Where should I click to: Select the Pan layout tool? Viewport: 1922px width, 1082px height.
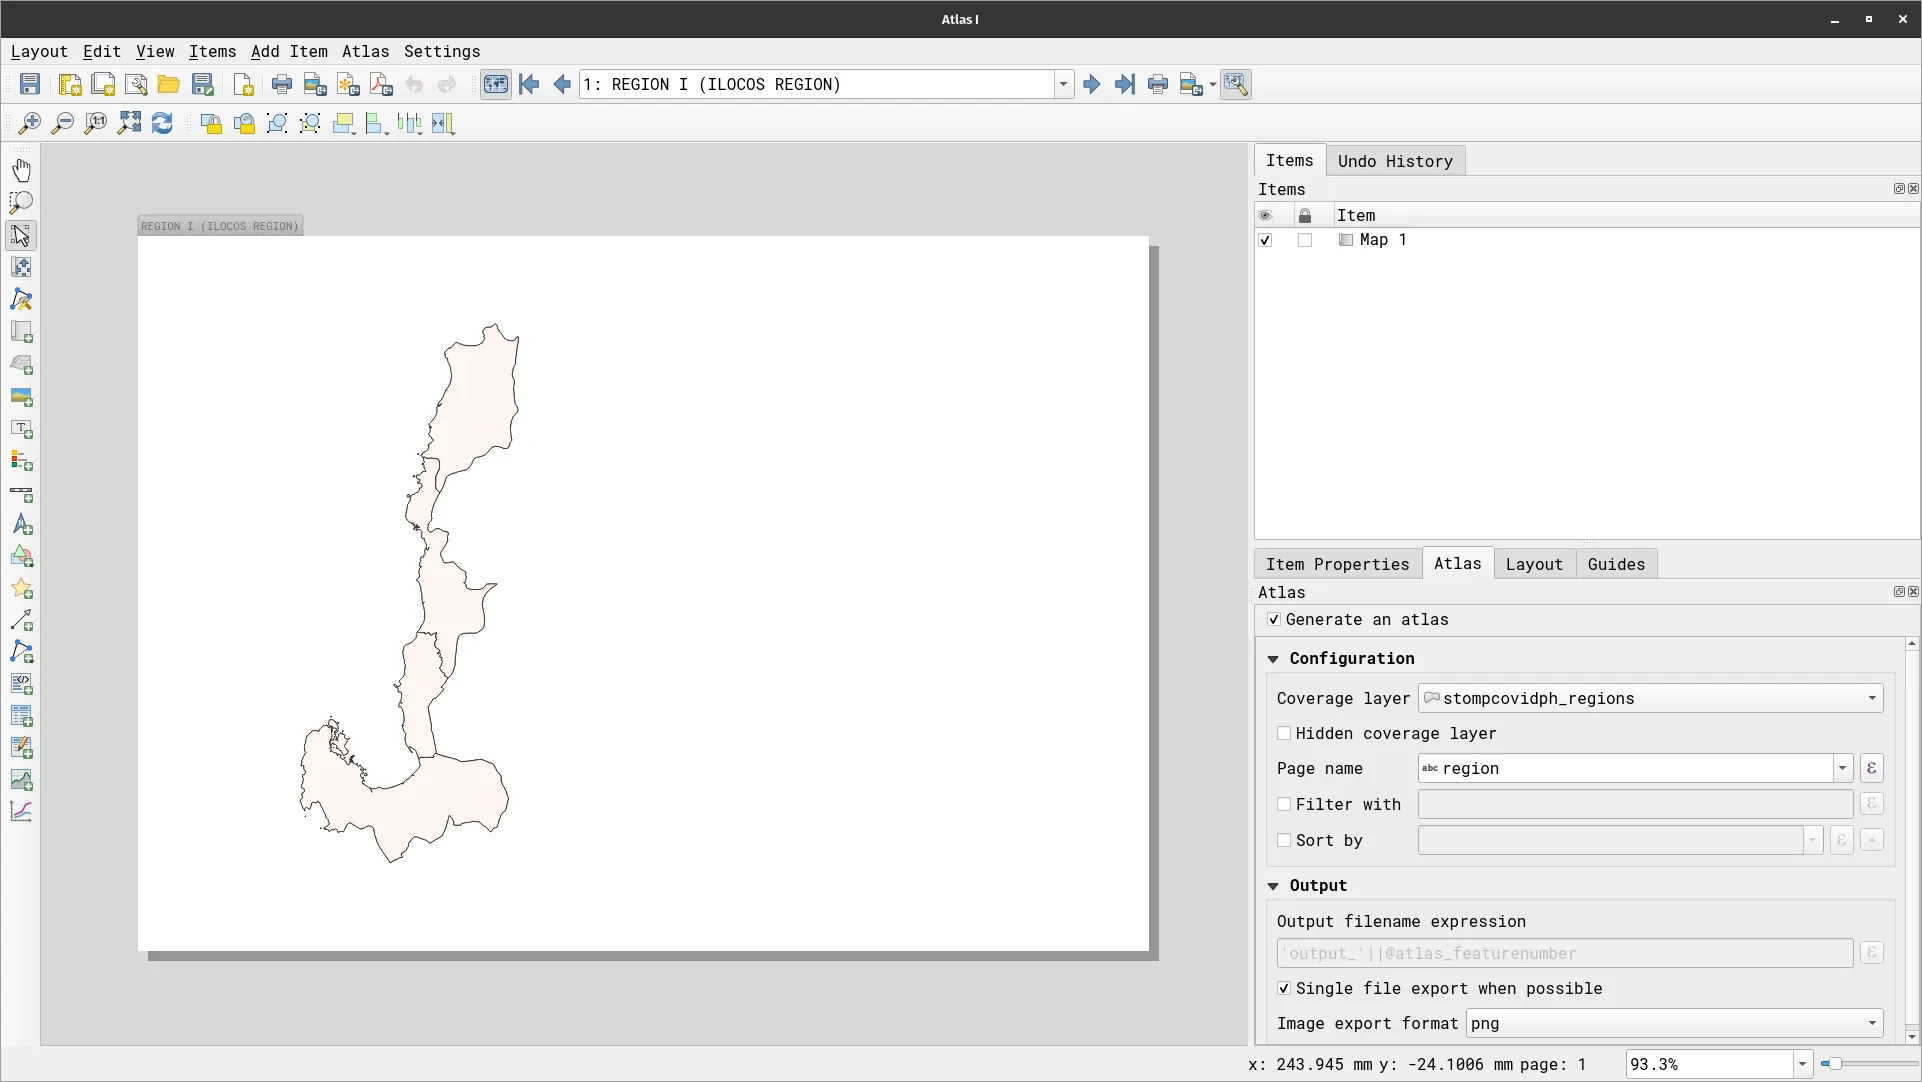tap(22, 169)
